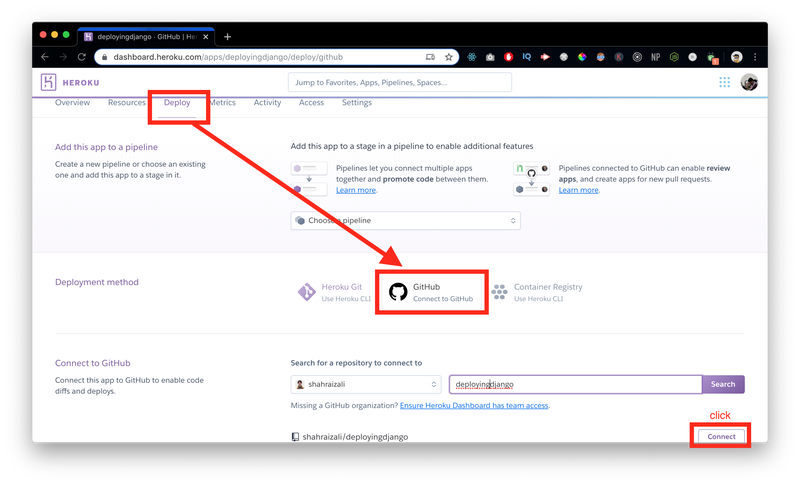The height and width of the screenshot is (485, 800).
Task: Click the React DevTools extension icon
Action: point(471,57)
